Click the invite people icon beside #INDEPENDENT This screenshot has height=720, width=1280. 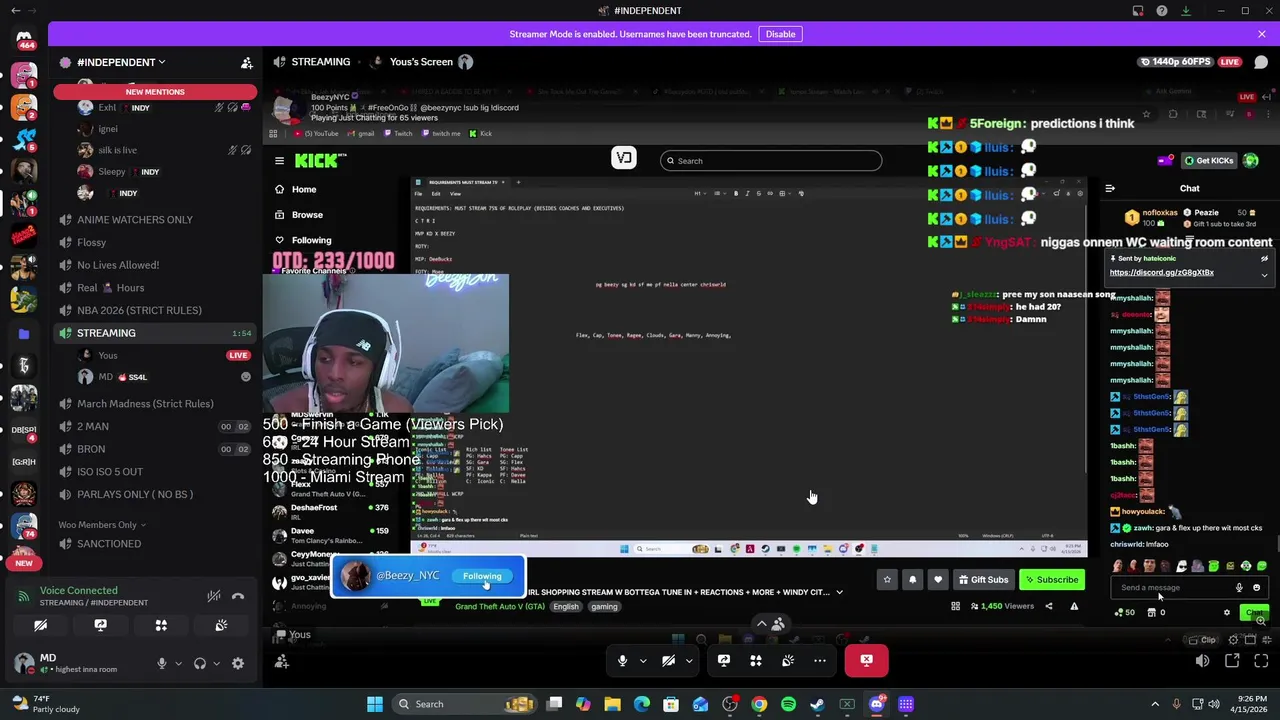coord(246,63)
